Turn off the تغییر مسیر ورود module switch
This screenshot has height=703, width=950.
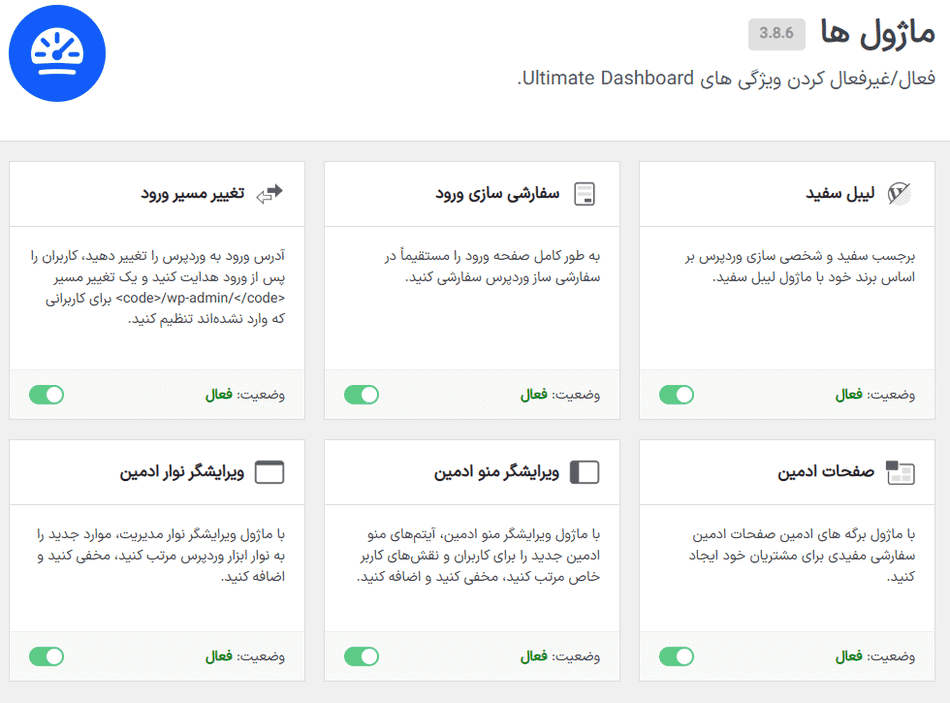tap(47, 395)
